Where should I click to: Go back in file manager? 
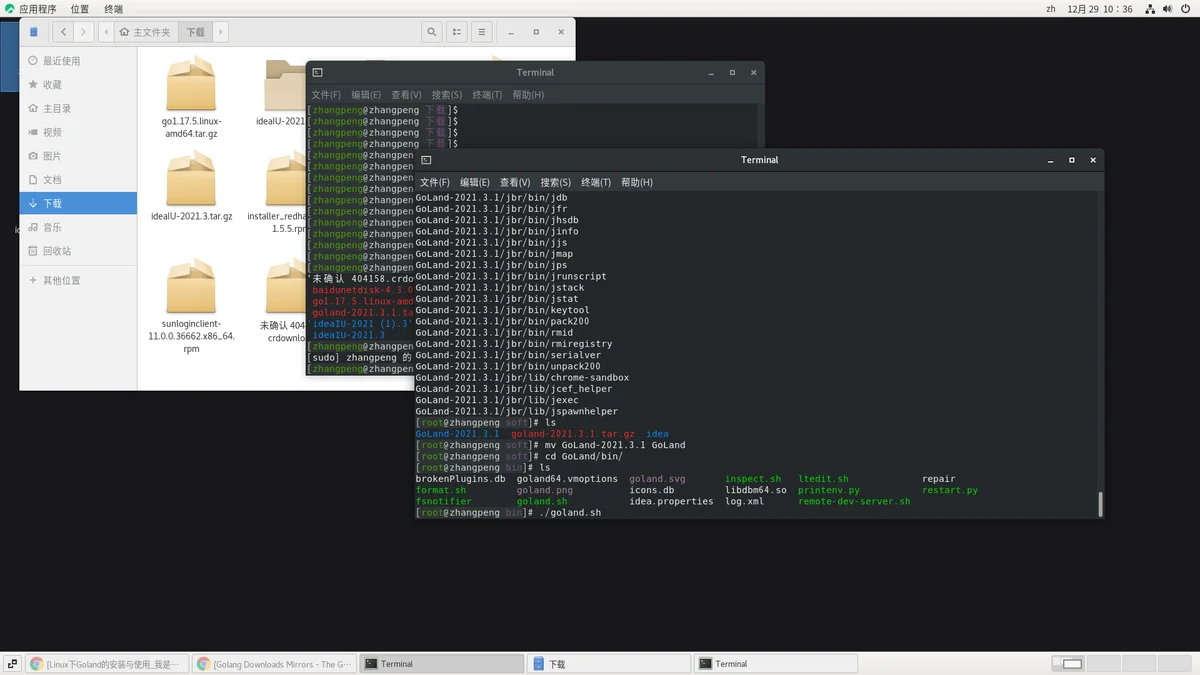pos(65,32)
